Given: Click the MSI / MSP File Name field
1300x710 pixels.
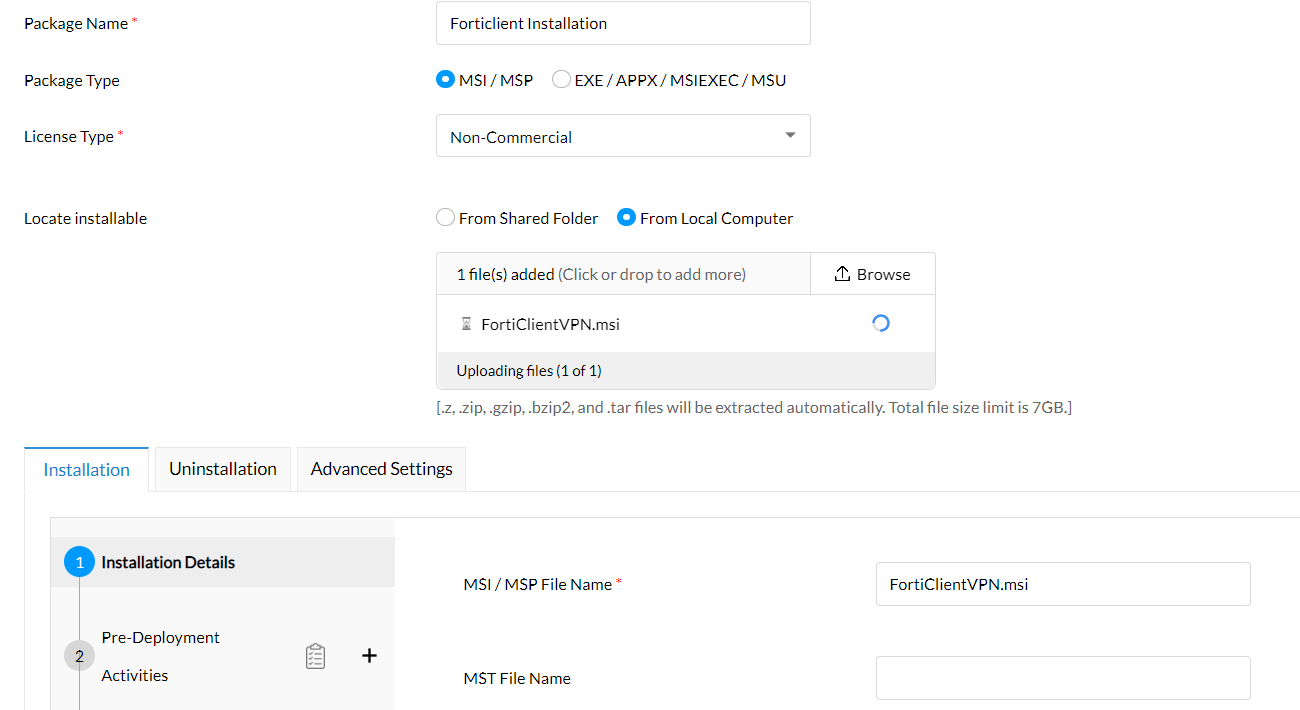Looking at the screenshot, I should click(1063, 584).
